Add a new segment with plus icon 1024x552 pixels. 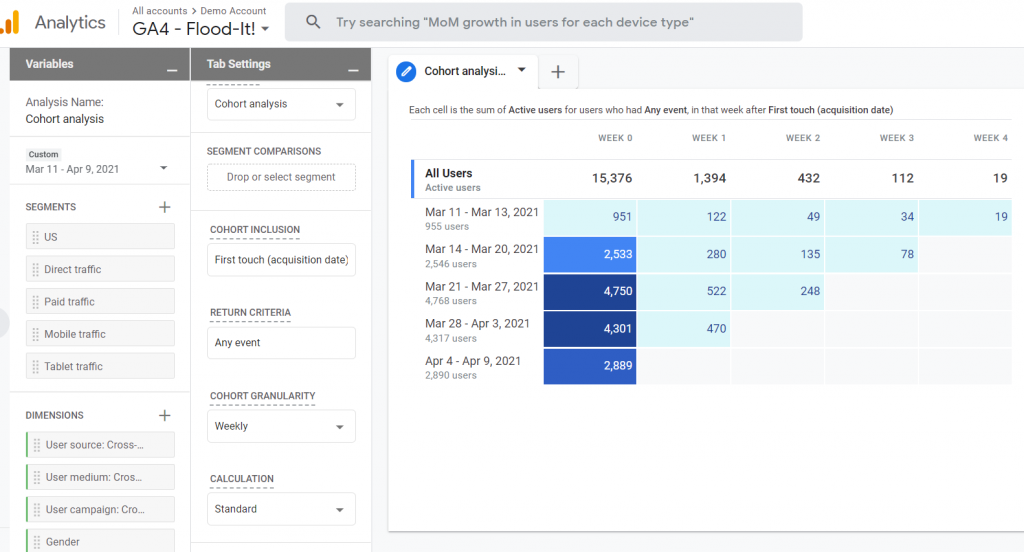point(165,207)
